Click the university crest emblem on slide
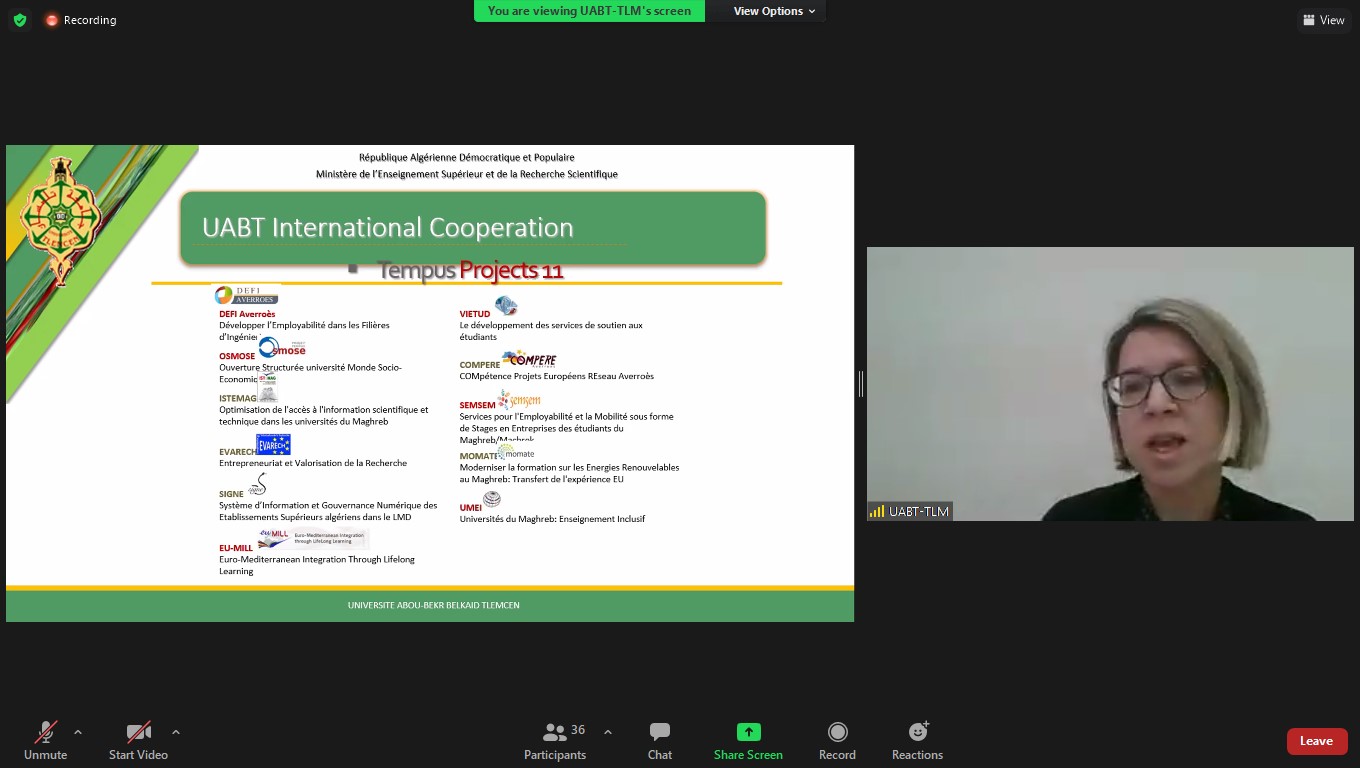 click(61, 219)
